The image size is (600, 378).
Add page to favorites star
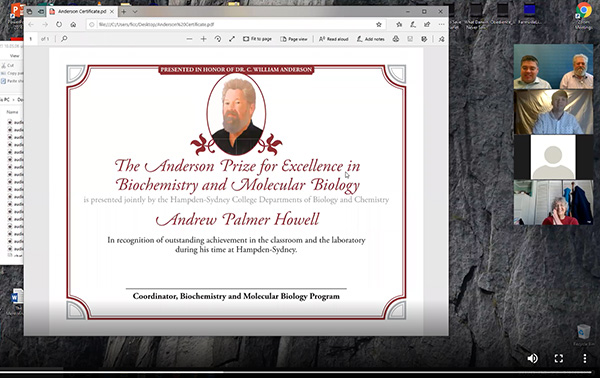(x=379, y=24)
